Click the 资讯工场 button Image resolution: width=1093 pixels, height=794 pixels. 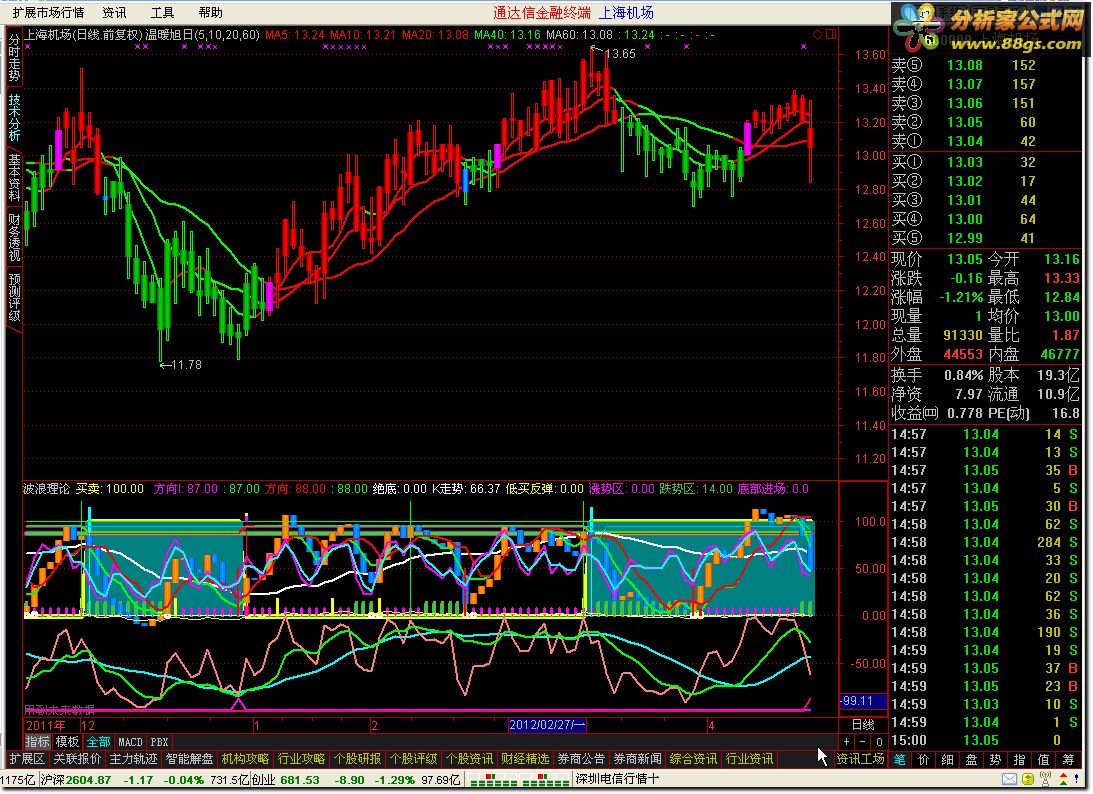pyautogui.click(x=860, y=758)
